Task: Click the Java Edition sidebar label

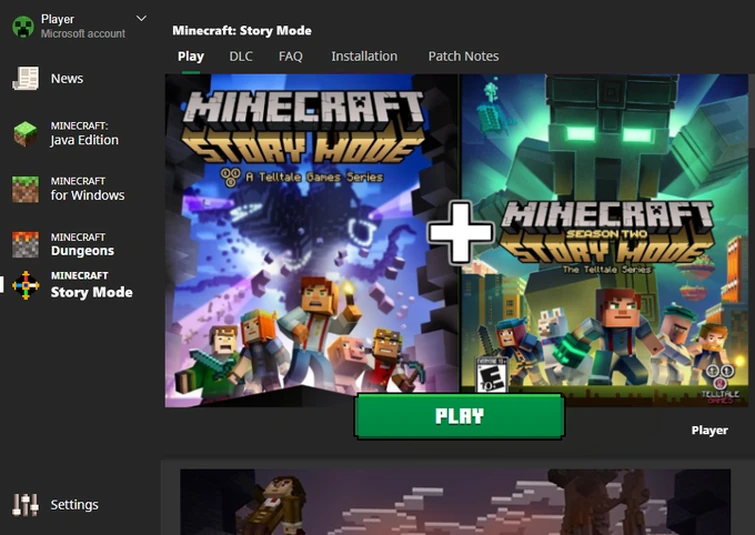Action: (x=85, y=133)
